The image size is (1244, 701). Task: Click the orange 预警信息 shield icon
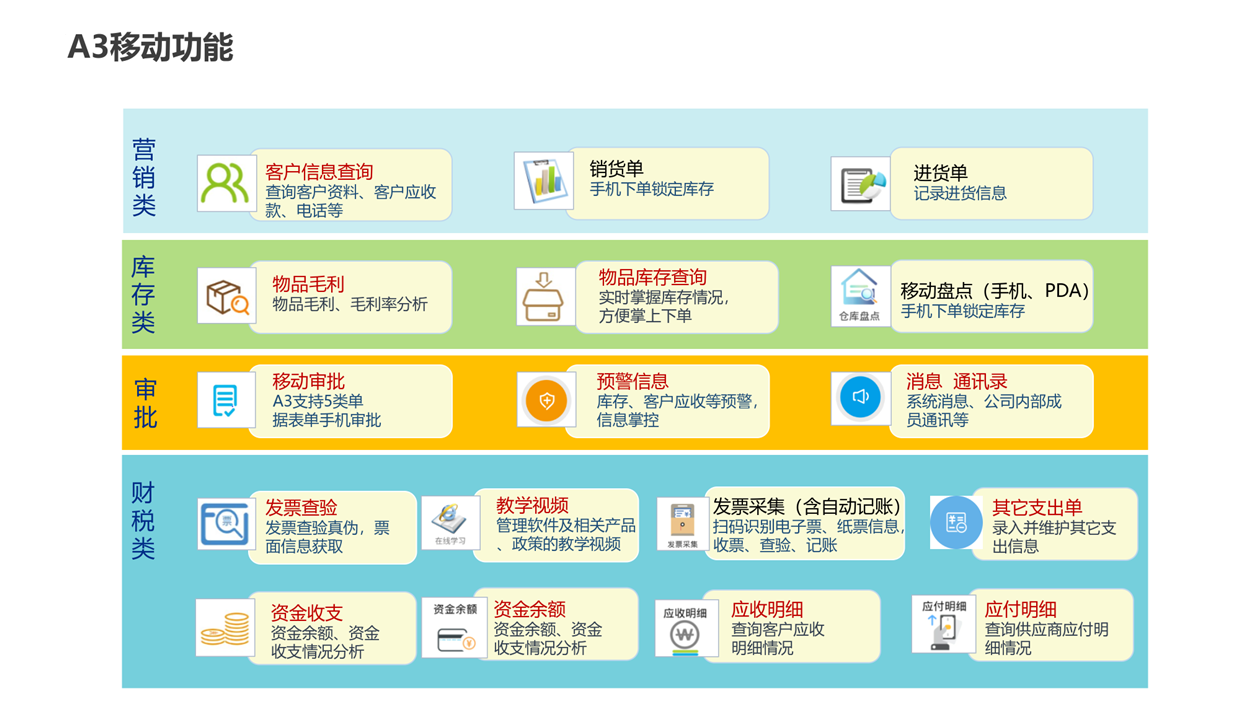click(546, 401)
